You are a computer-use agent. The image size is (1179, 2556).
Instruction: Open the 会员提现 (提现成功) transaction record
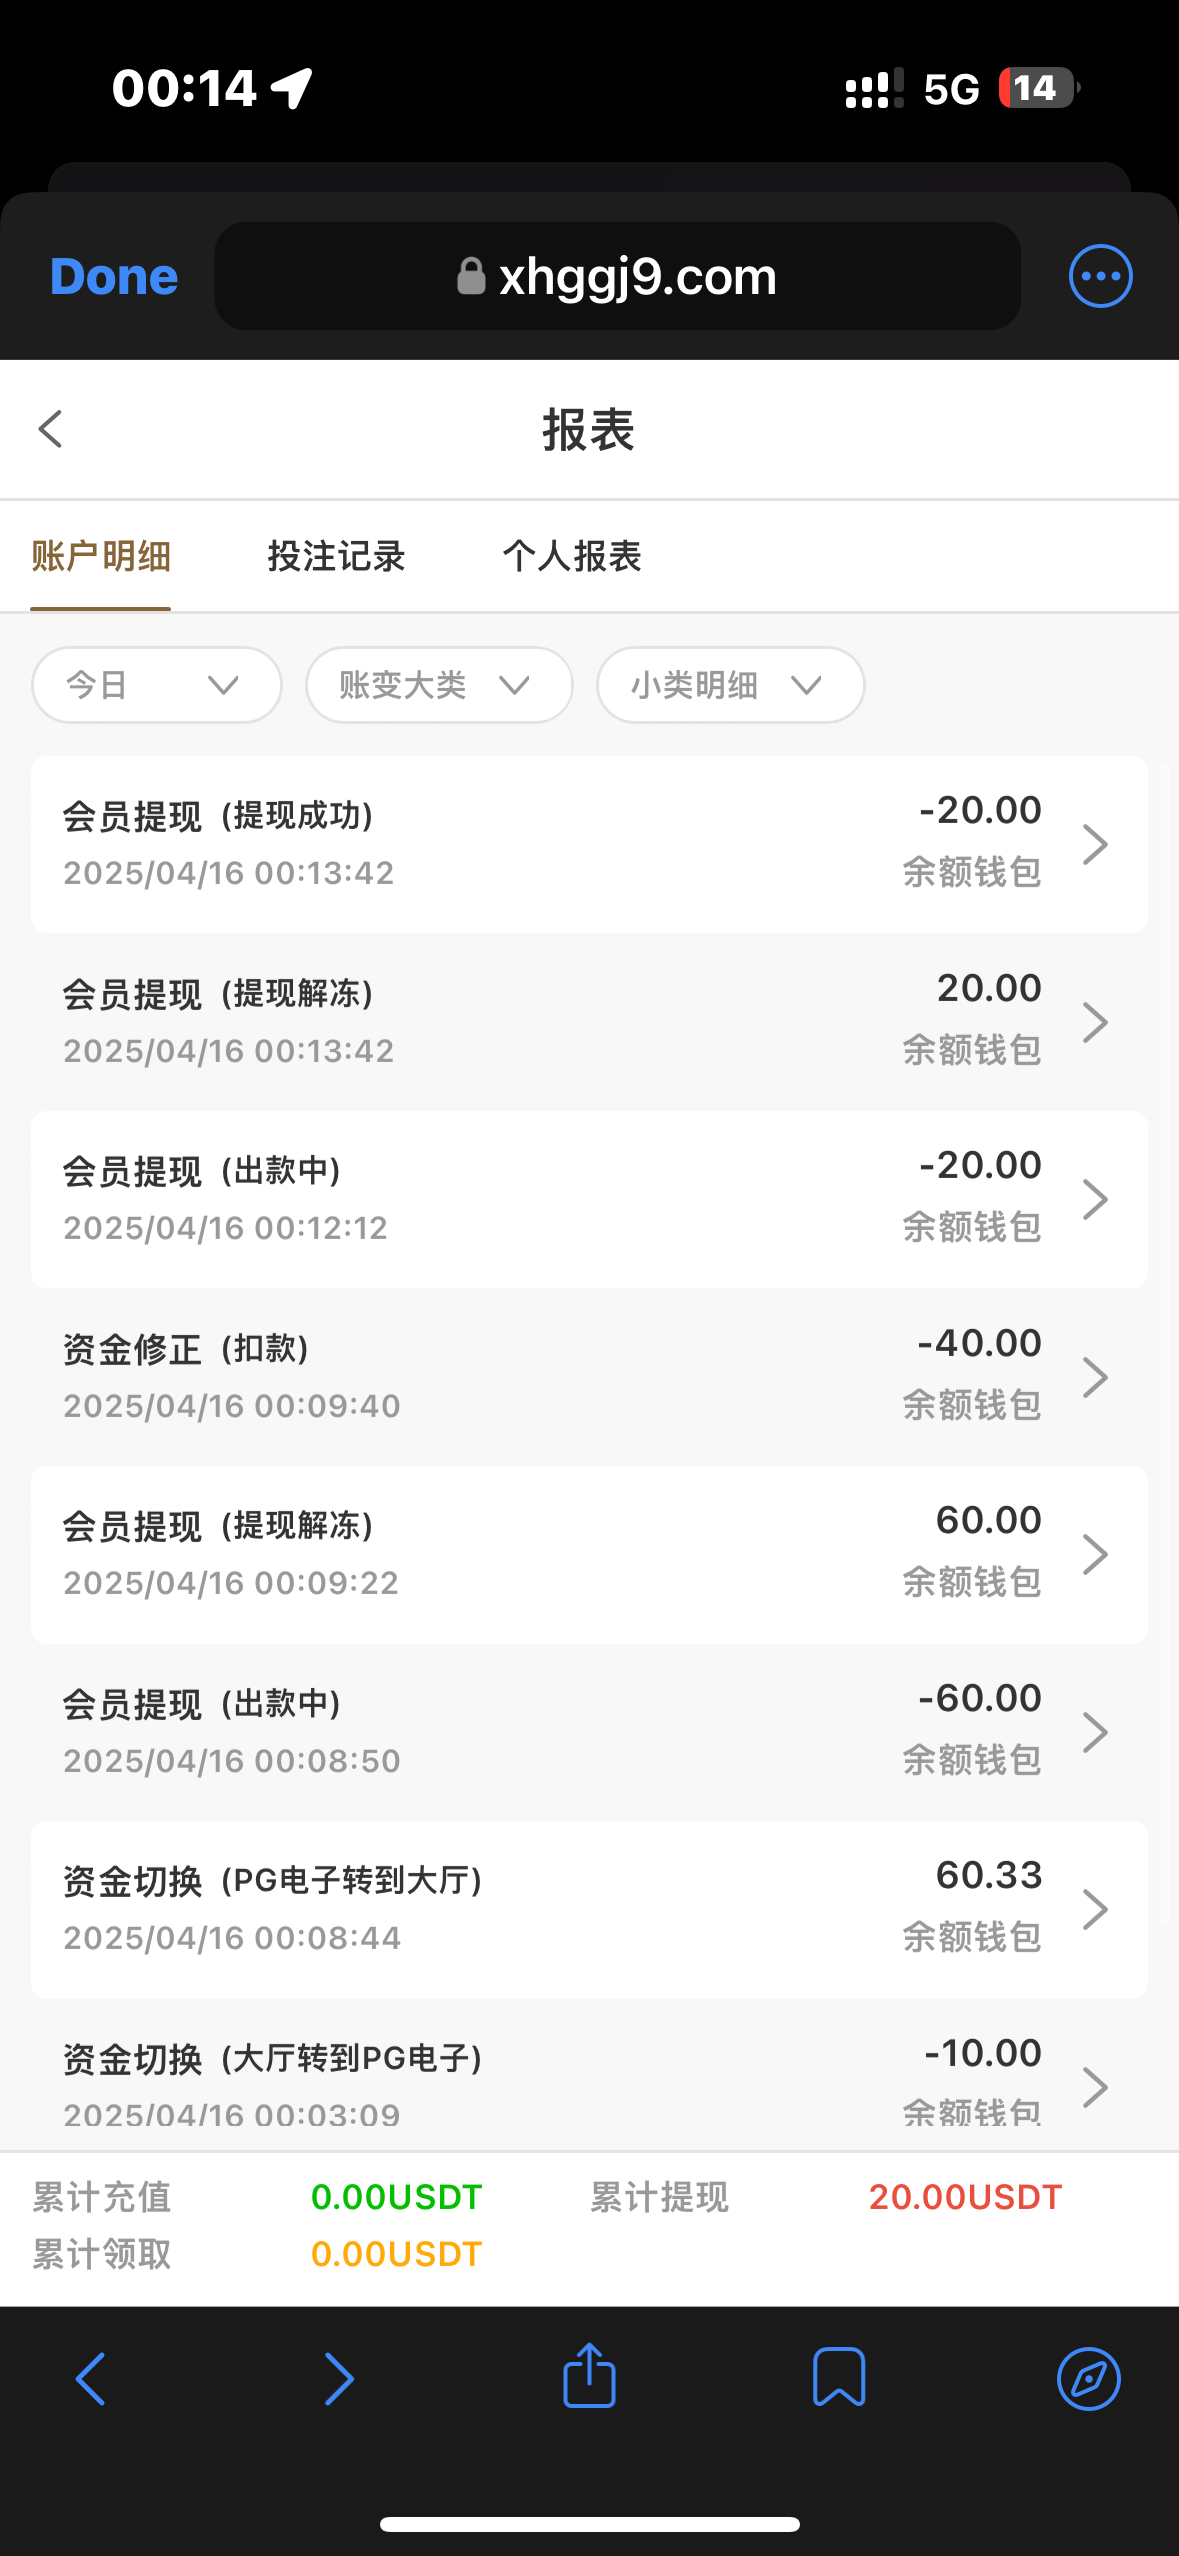tap(588, 844)
